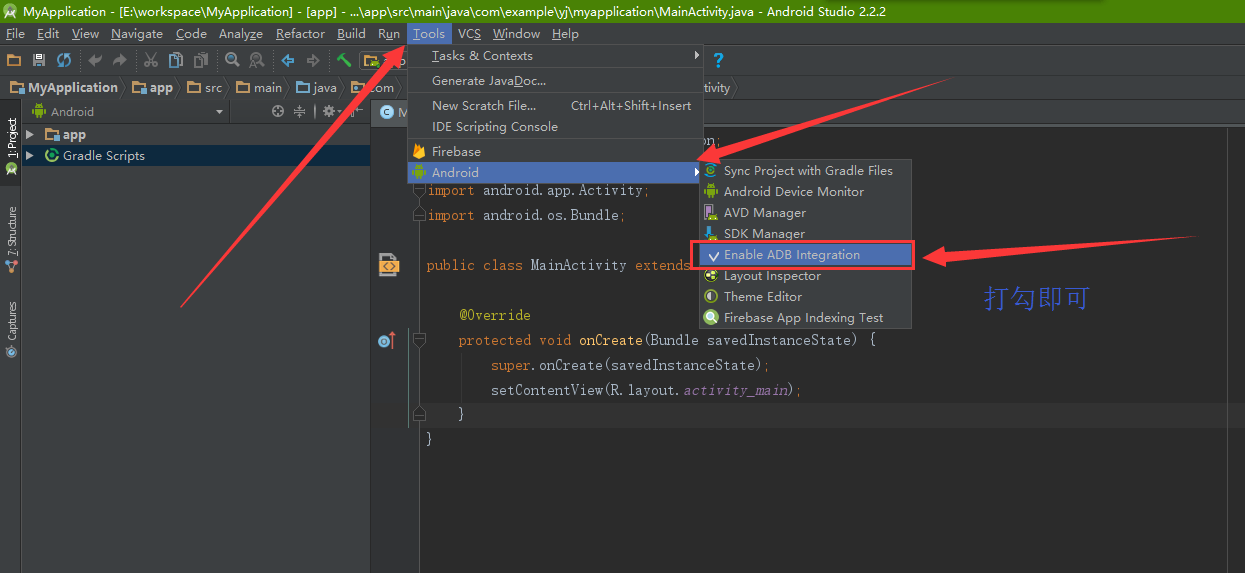The width and height of the screenshot is (1245, 573).
Task: Toggle Enable ADB Integration checkmark item
Action: tap(806, 255)
